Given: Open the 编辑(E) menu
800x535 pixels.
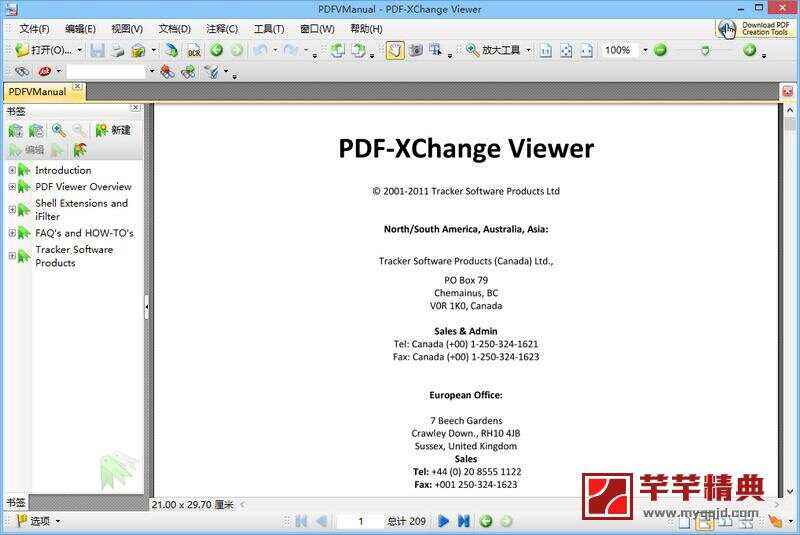Looking at the screenshot, I should coord(80,29).
